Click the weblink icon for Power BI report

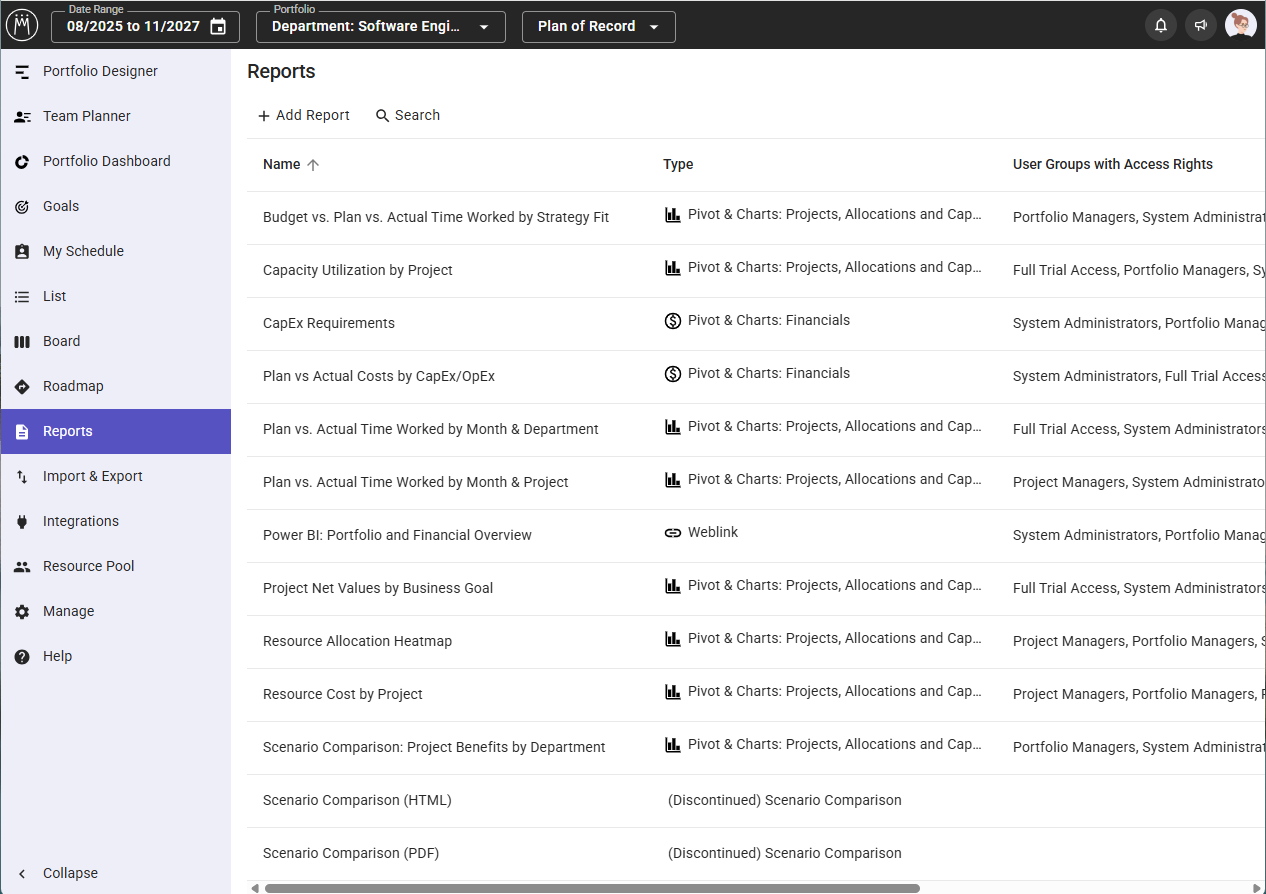pos(673,533)
